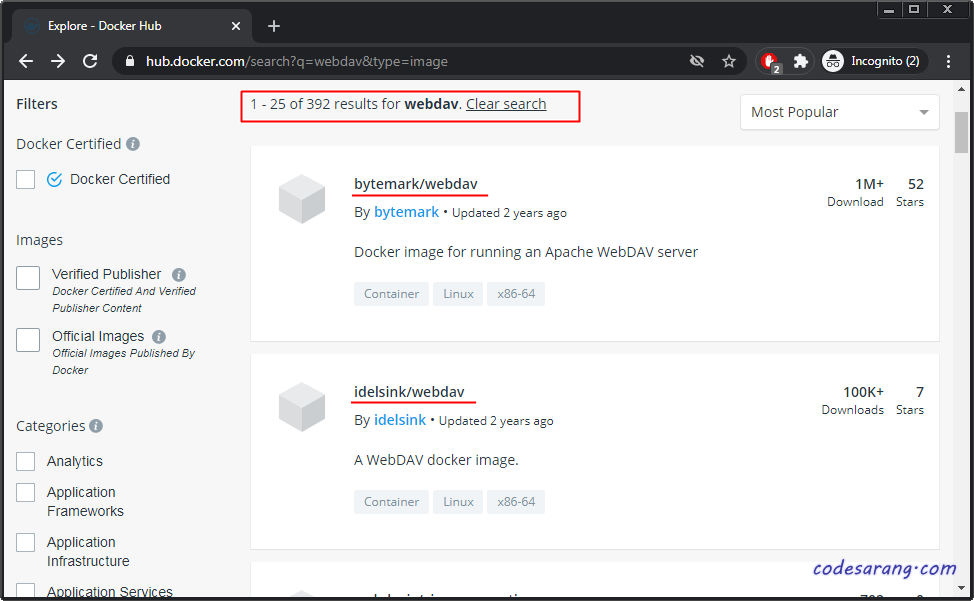
Task: Show Categories info icon
Action: pos(96,426)
